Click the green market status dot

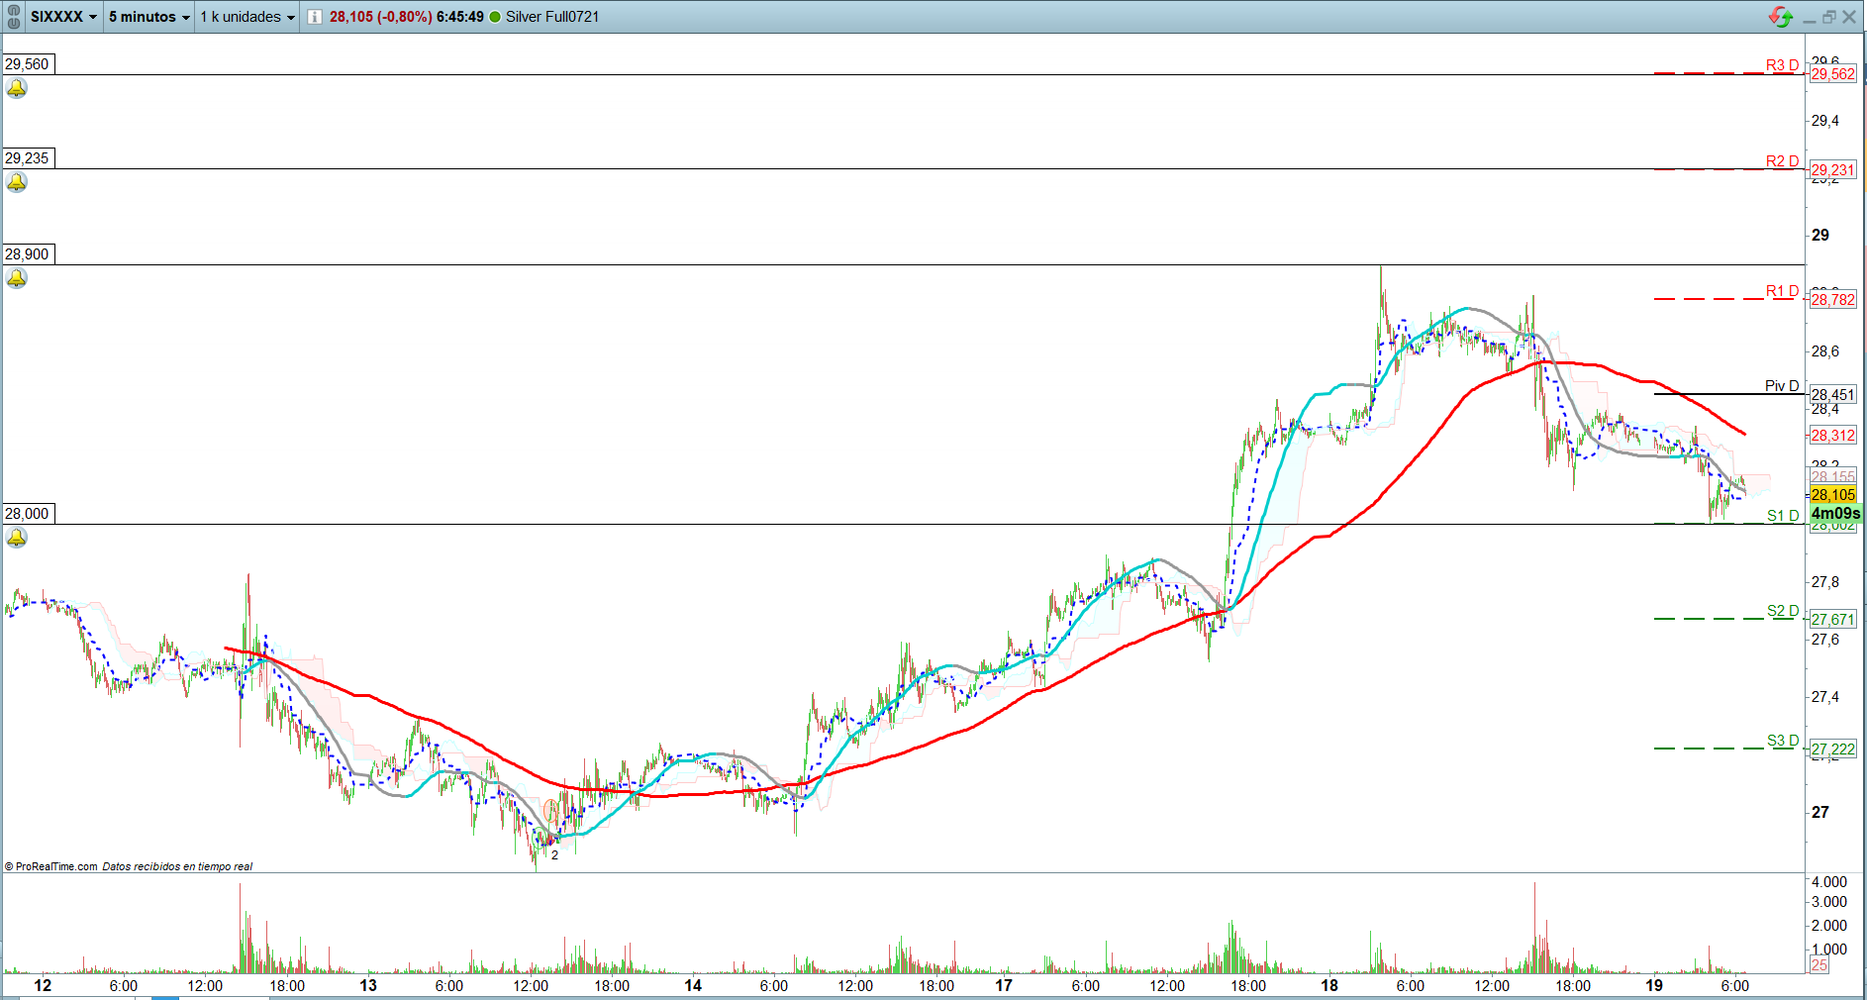click(495, 16)
